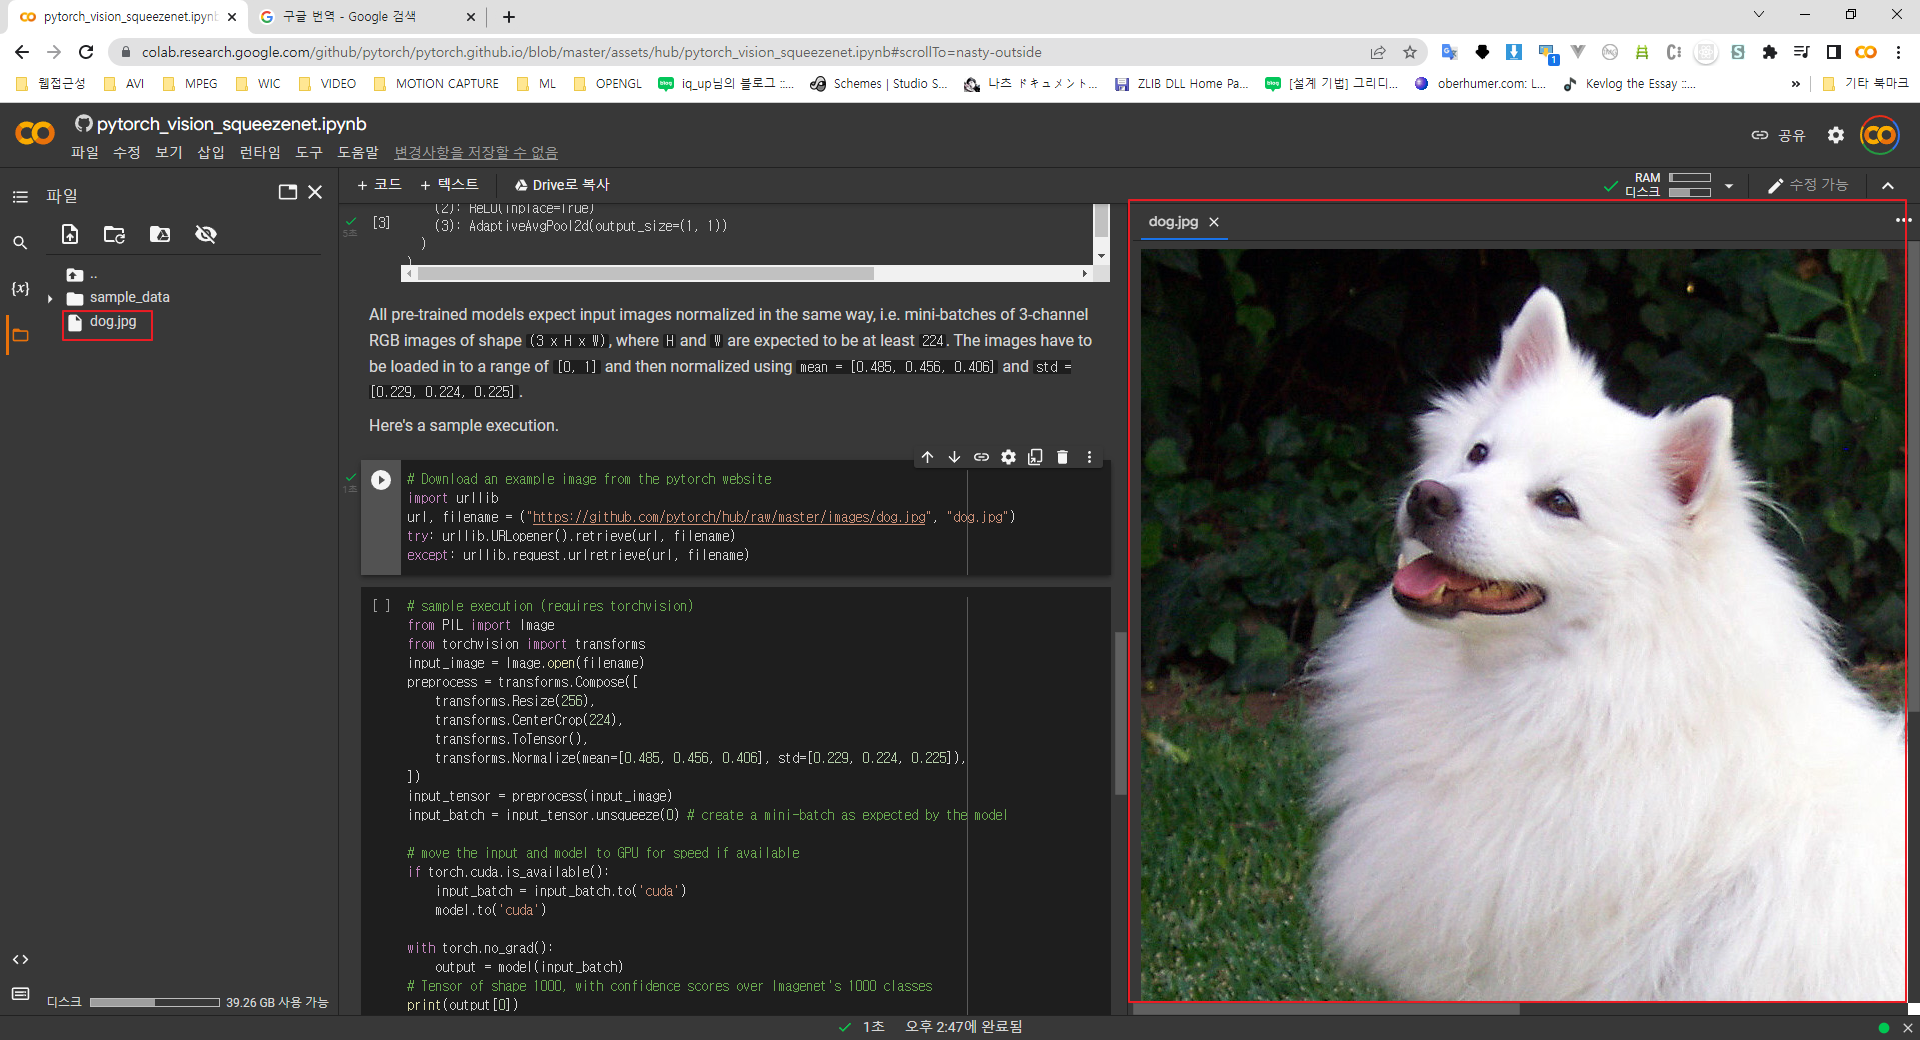Open the dog.jpg GitHub URL link
The height and width of the screenshot is (1040, 1920).
pyautogui.click(x=729, y=517)
